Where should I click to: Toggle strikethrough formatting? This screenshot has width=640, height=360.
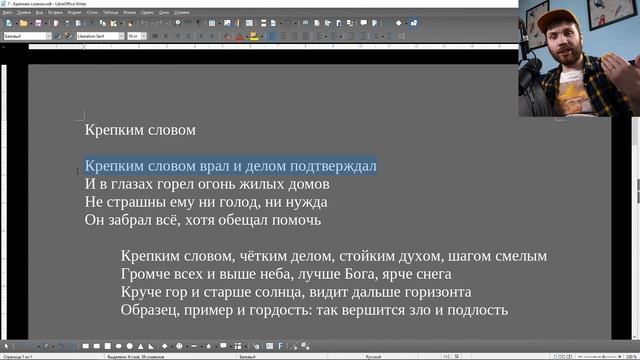188,36
